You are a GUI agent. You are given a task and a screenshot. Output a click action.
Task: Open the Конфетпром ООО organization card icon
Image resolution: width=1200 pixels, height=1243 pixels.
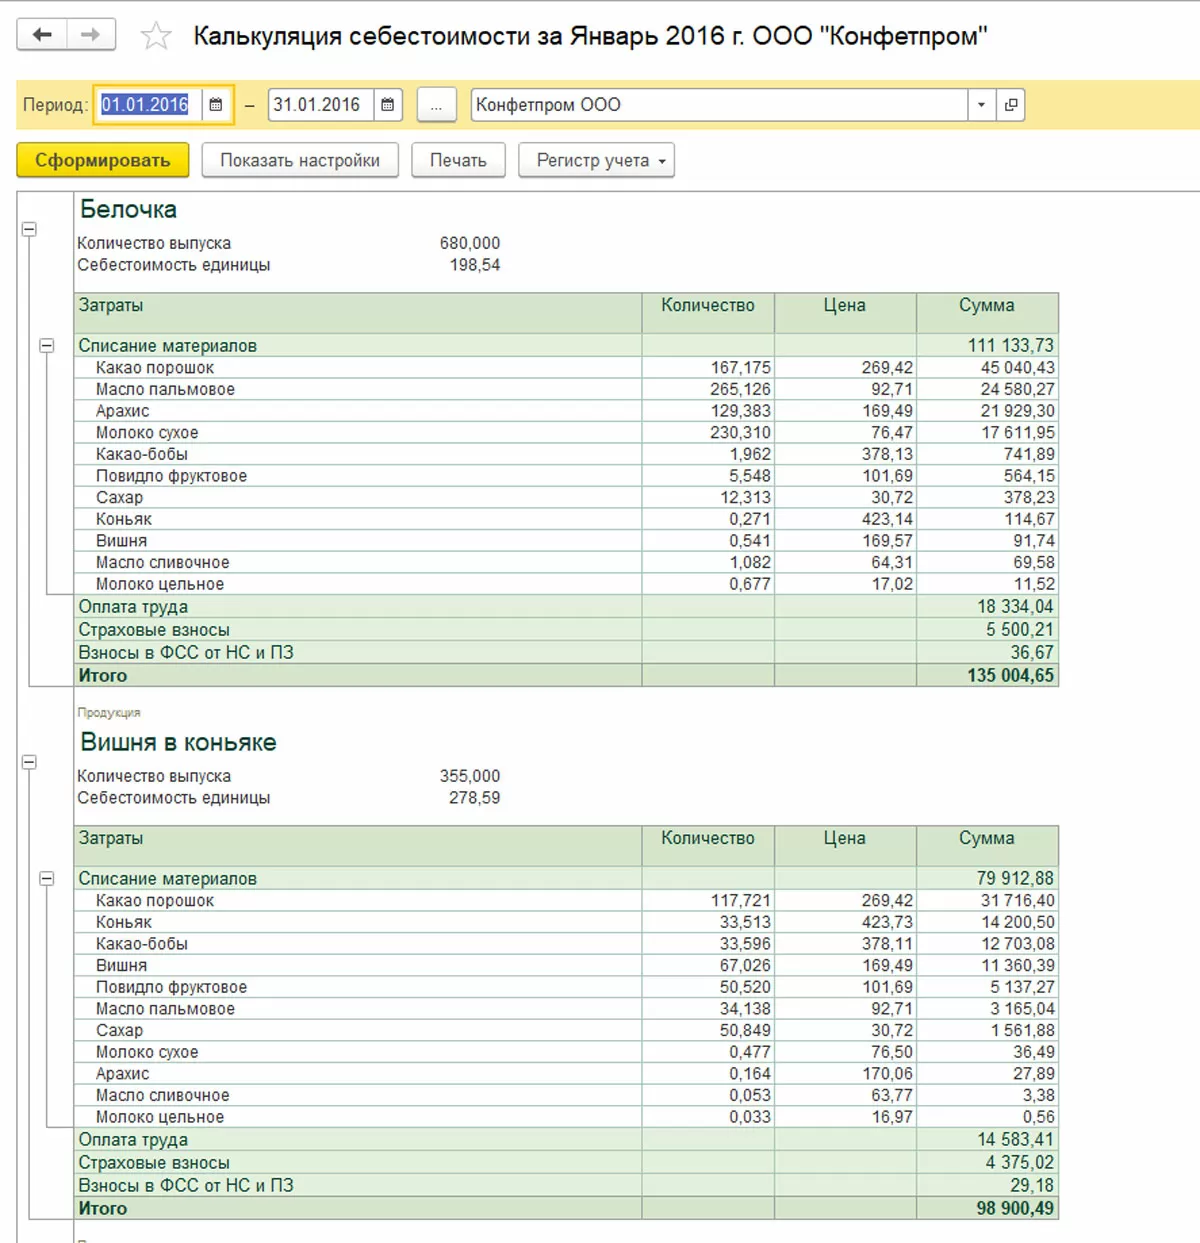point(1011,105)
